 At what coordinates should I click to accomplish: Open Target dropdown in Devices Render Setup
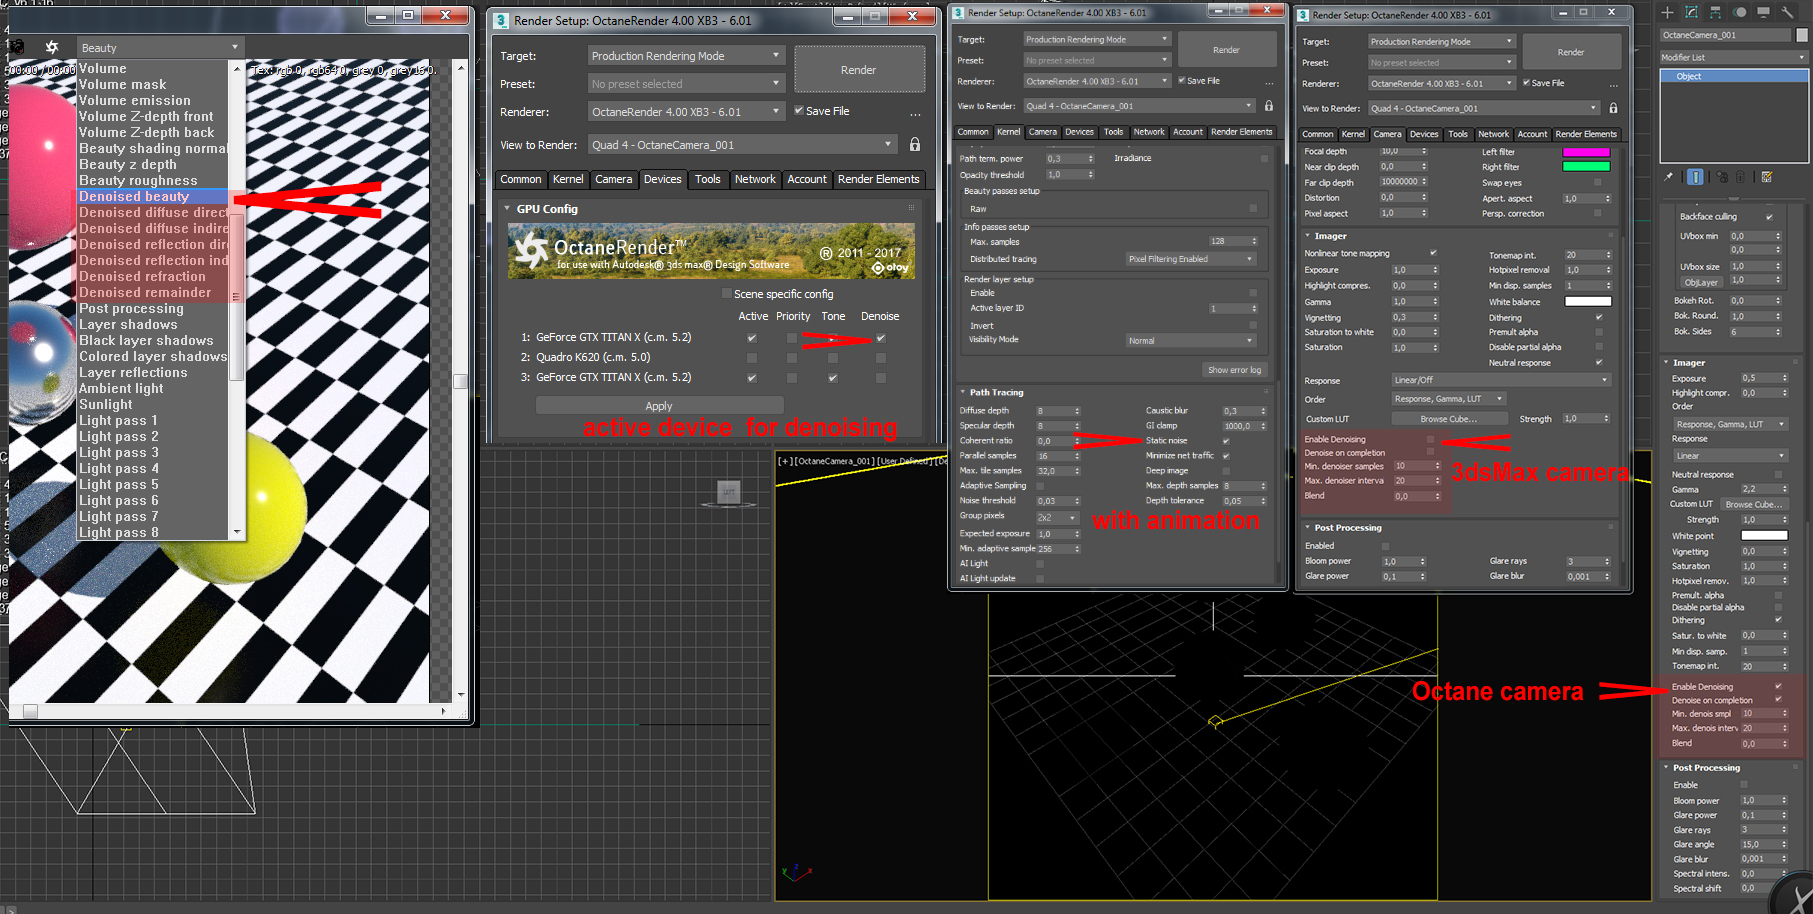click(x=686, y=56)
